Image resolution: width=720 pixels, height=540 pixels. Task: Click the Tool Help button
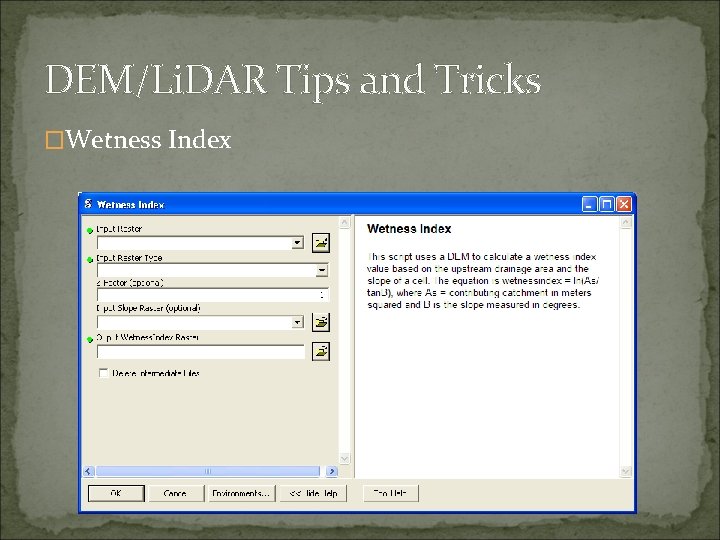coord(390,493)
